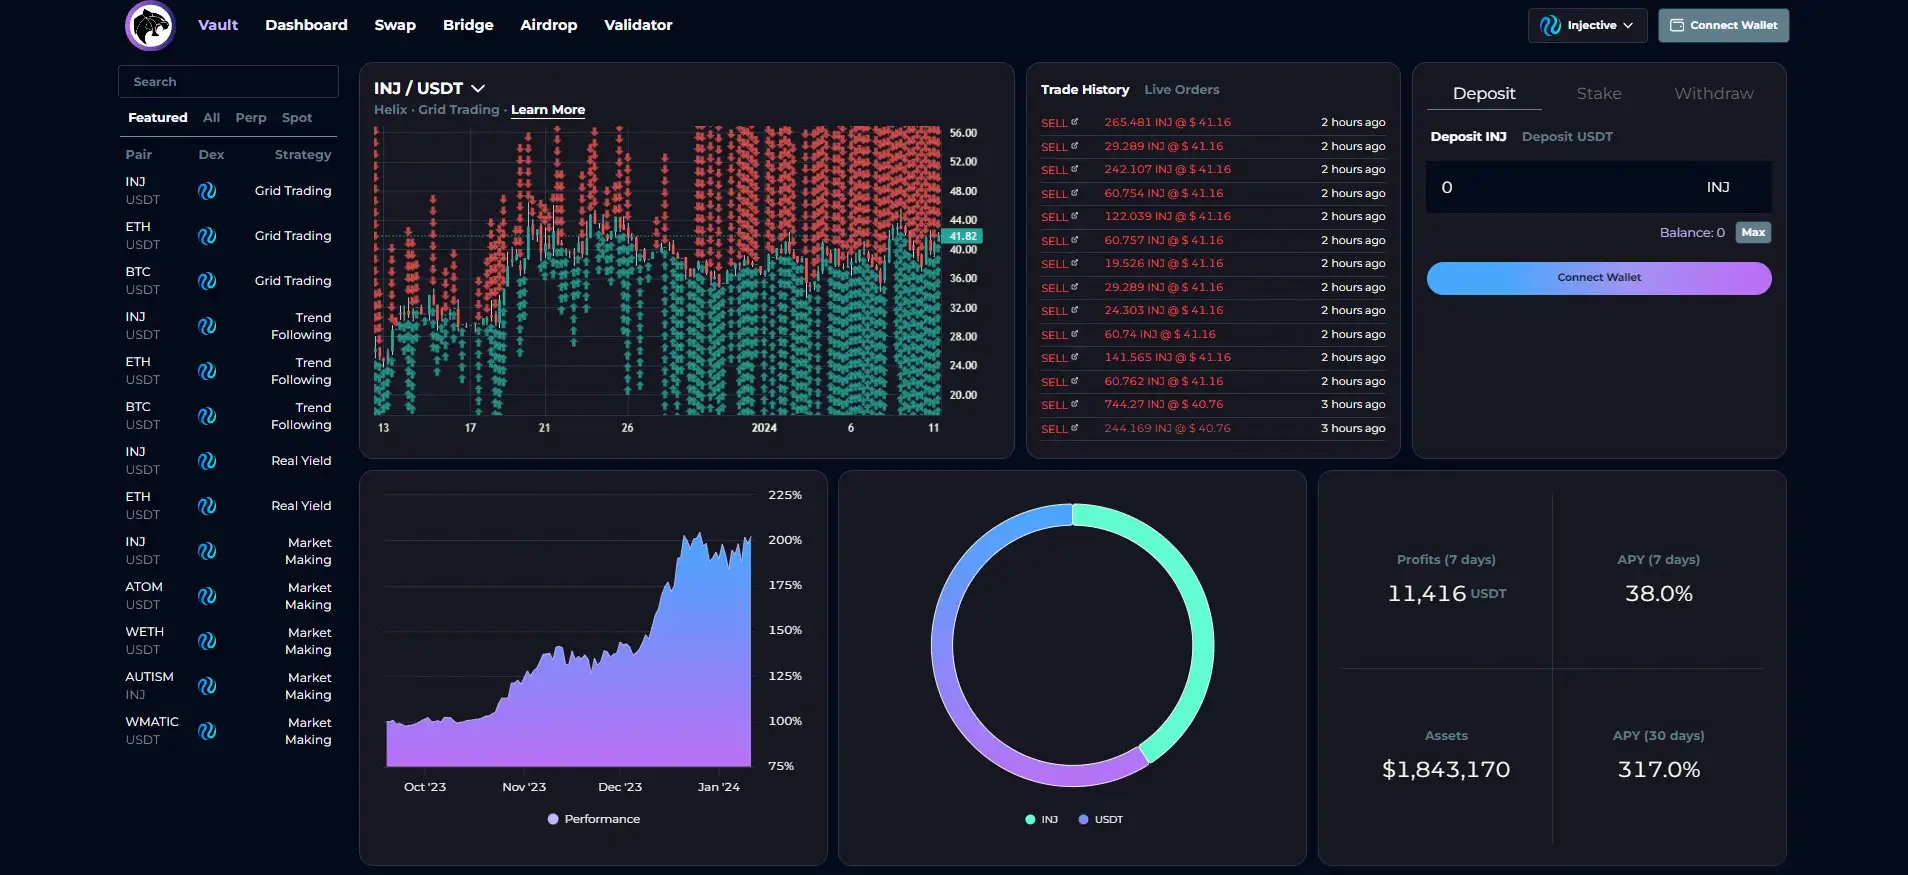This screenshot has height=875, width=1908.
Task: Click the Dex icon for ETH/USDT Real Yield
Action: tap(207, 506)
